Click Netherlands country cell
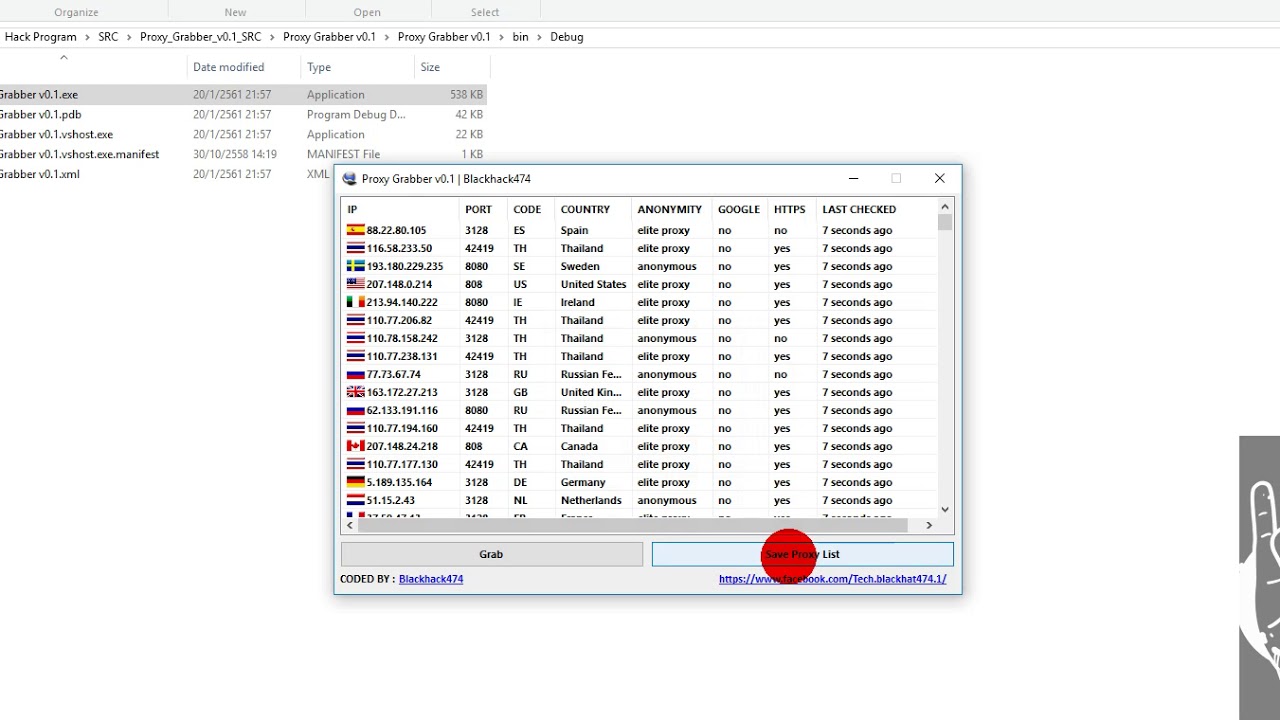Viewport: 1280px width, 720px height. pos(591,500)
